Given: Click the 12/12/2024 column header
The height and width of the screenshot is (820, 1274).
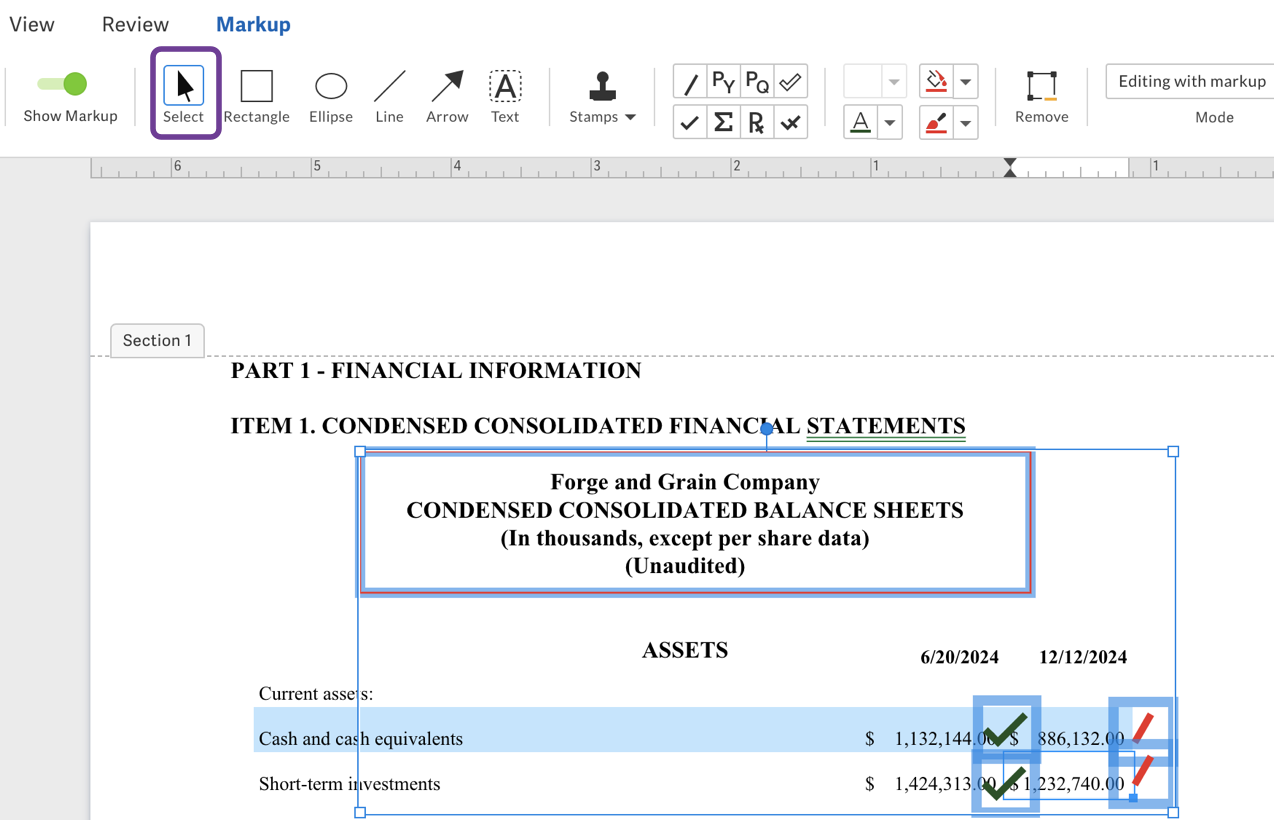Looking at the screenshot, I should 1083,657.
